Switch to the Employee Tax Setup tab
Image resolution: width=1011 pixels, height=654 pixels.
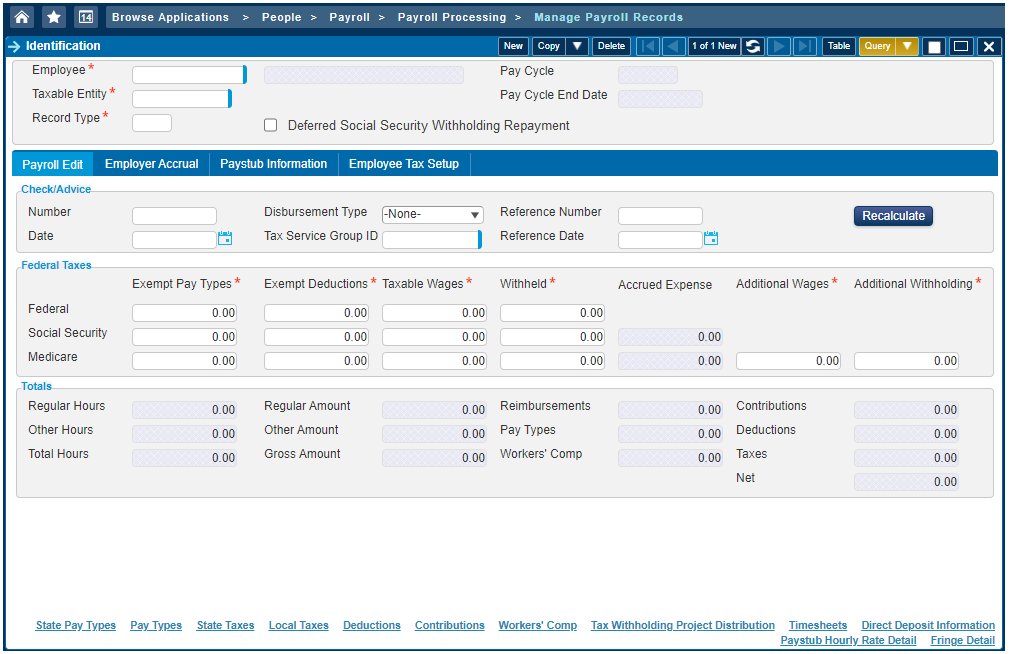tap(403, 164)
